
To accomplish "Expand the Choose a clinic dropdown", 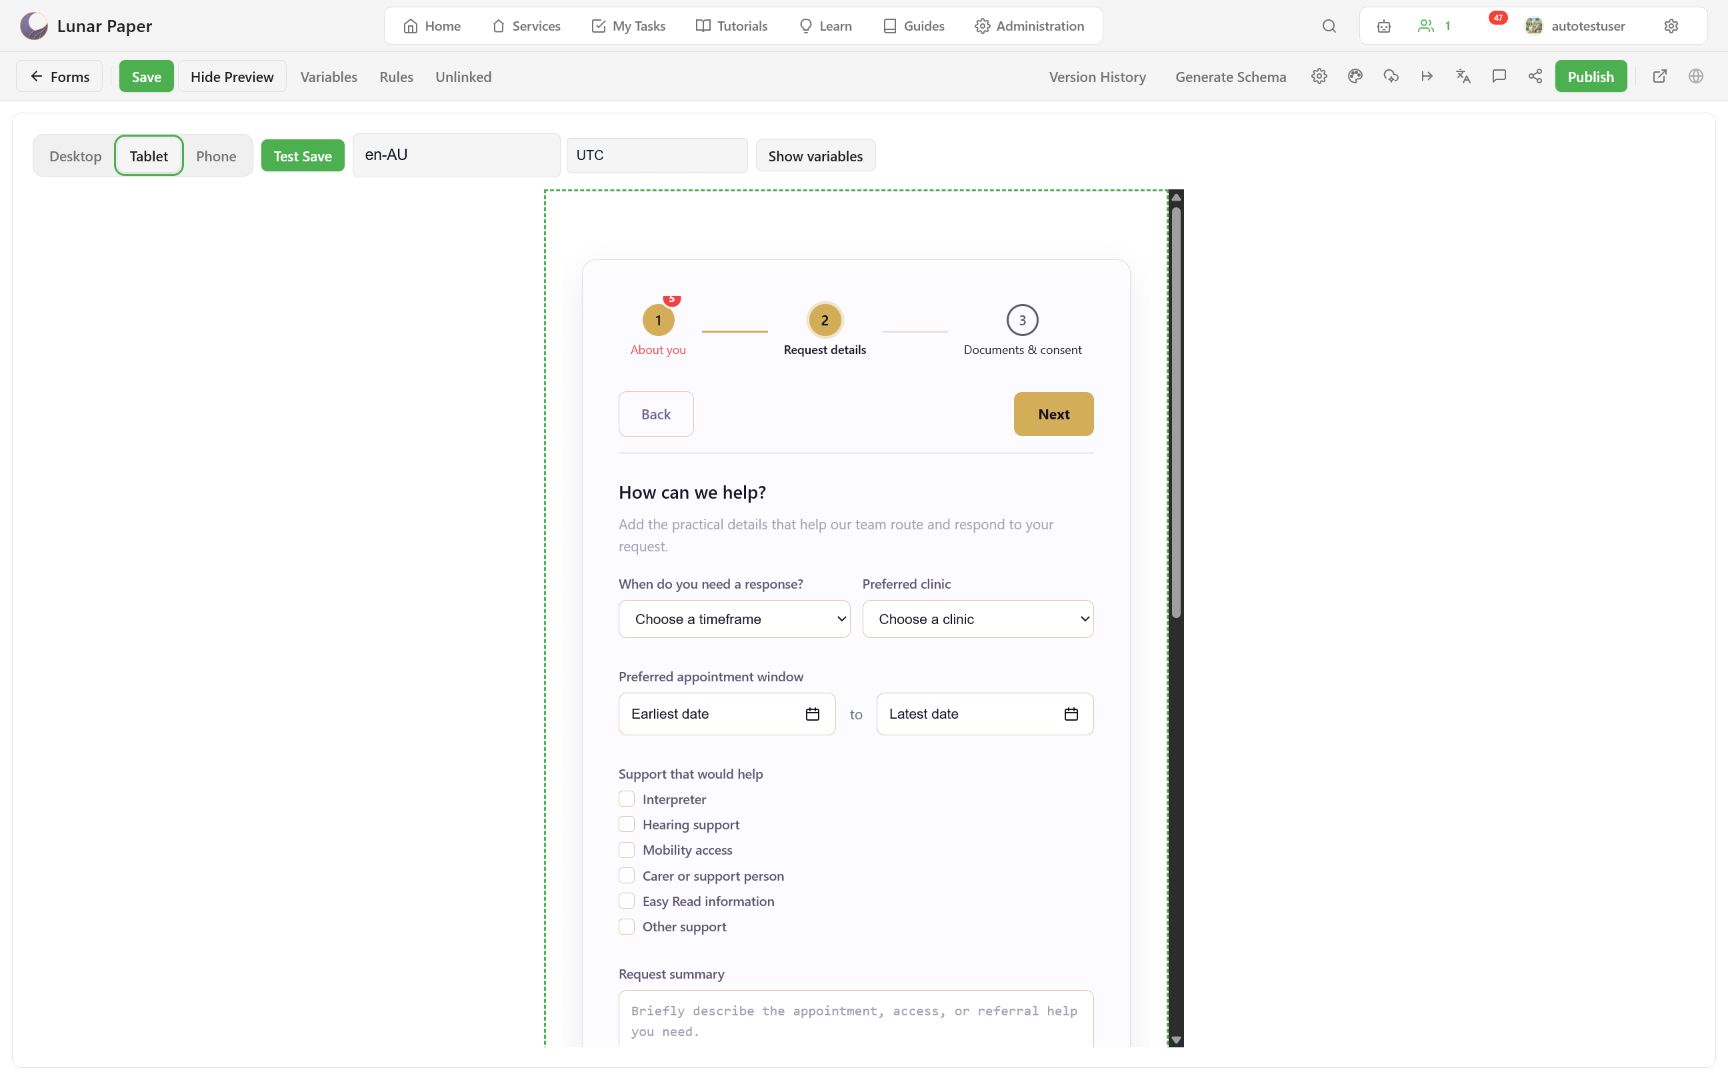I will (x=978, y=619).
